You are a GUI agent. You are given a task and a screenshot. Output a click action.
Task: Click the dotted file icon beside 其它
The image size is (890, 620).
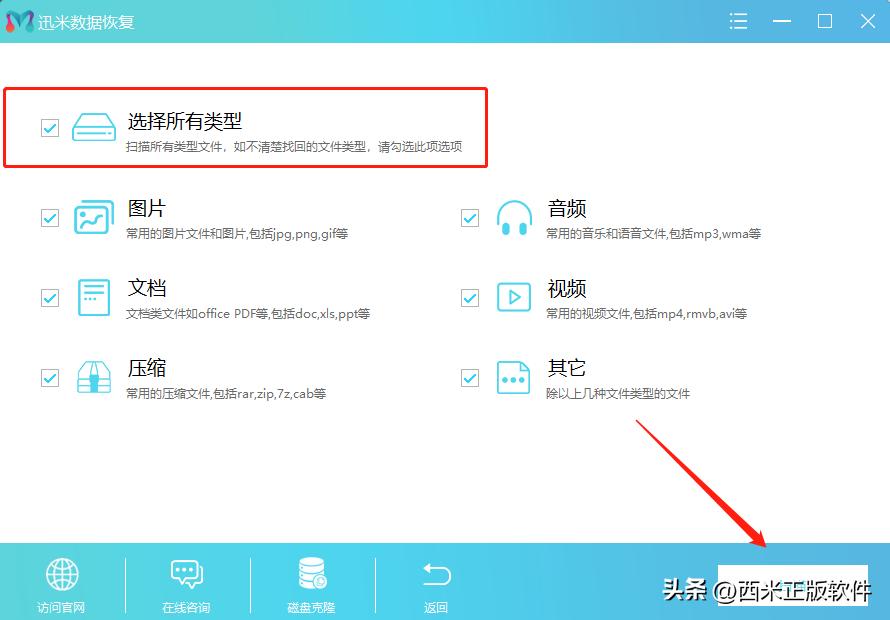[x=513, y=378]
